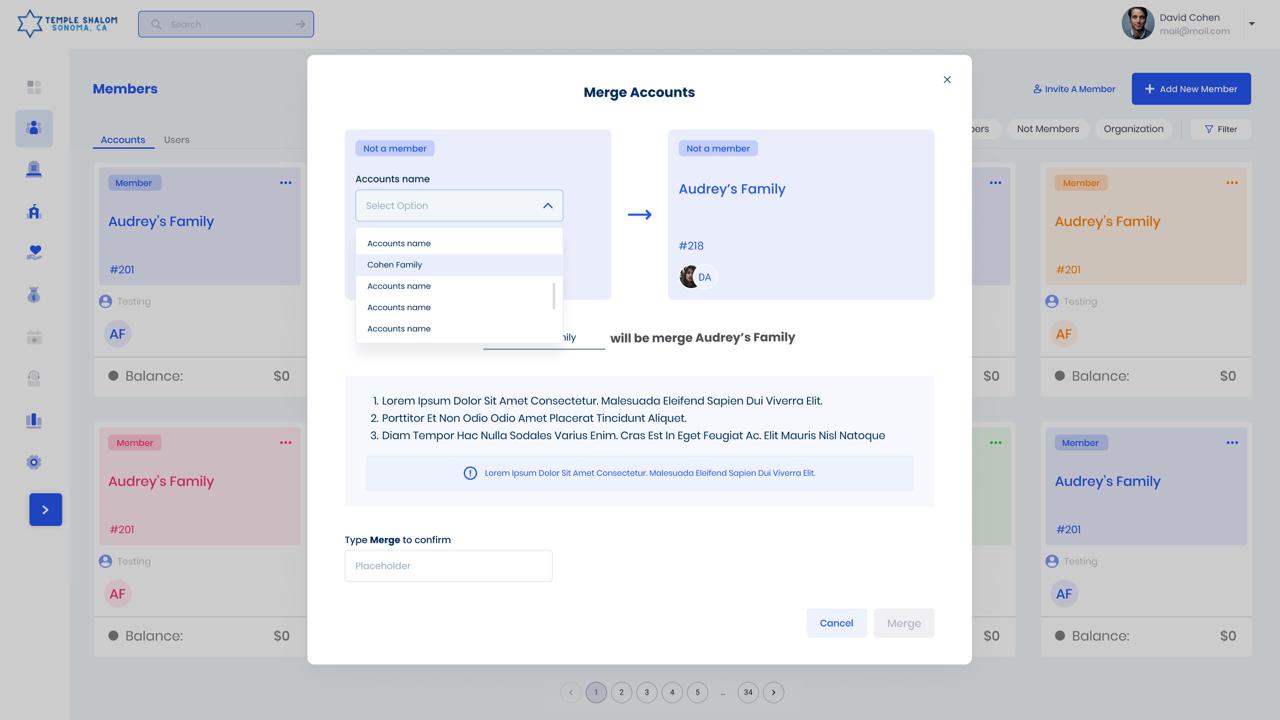
Task: Click the info circle icon in the notice banner
Action: point(470,473)
